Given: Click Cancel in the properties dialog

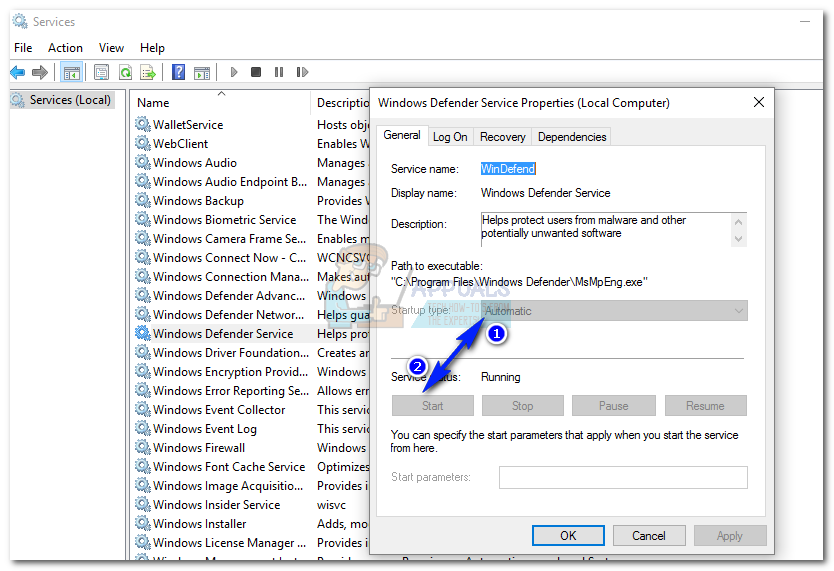Looking at the screenshot, I should click(649, 535).
